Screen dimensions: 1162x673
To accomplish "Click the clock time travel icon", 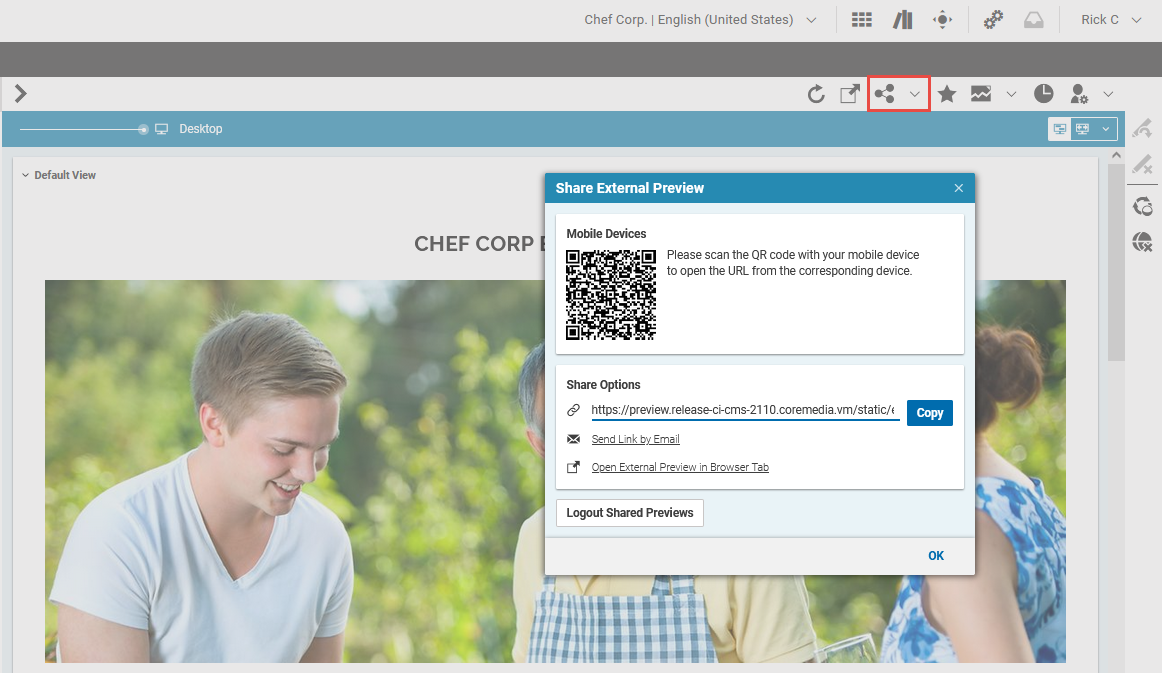I will [1043, 94].
